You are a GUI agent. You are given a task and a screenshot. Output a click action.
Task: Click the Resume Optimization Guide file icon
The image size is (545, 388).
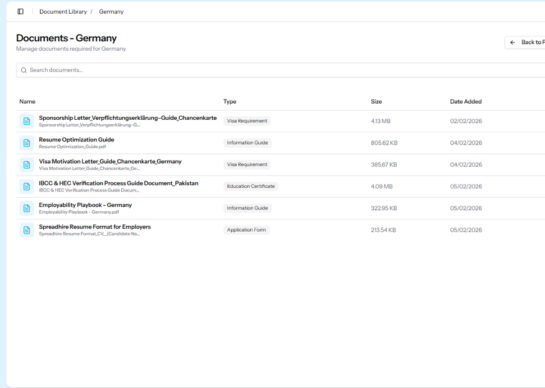27,143
